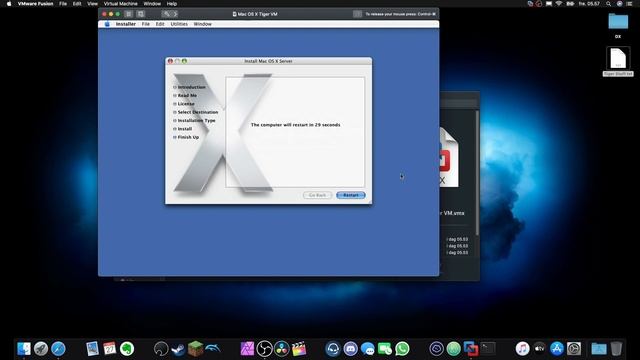Click the battery icon in the menu bar

click(570, 4)
